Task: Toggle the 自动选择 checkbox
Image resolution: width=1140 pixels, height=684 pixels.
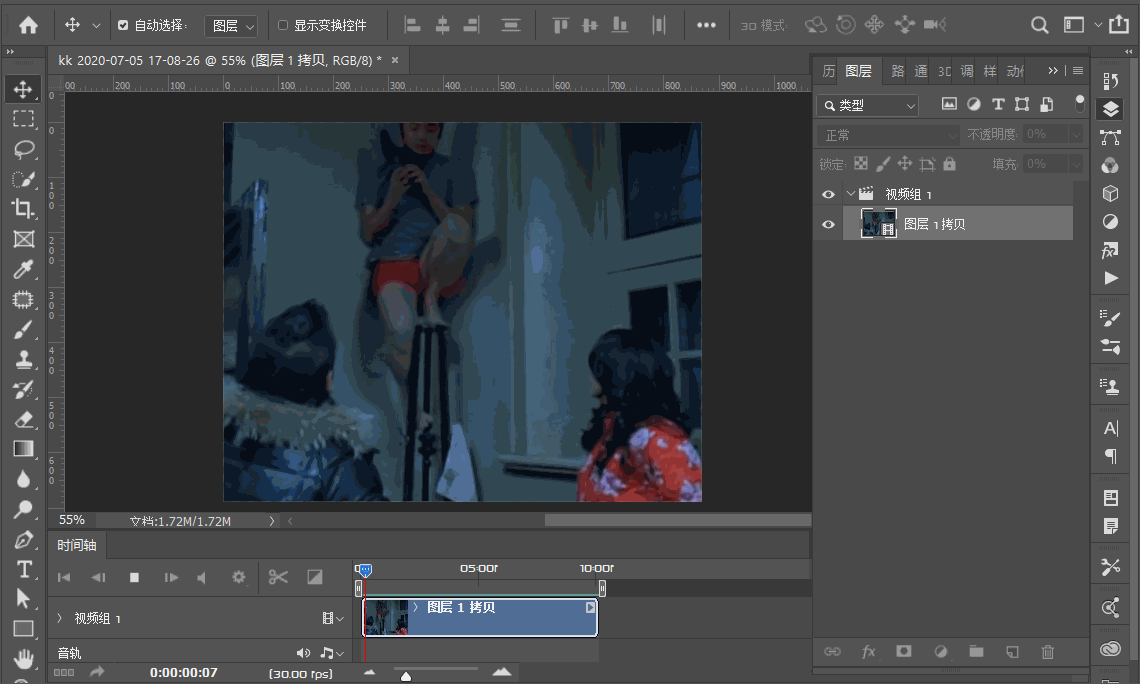Action: coord(123,25)
